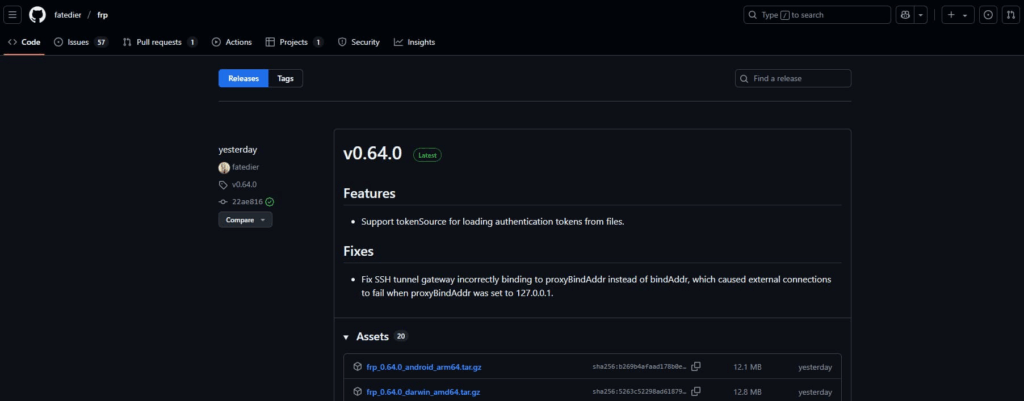
Task: Click the sha256:5263c52298ad61879 hash text
Action: pyautogui.click(x=639, y=392)
